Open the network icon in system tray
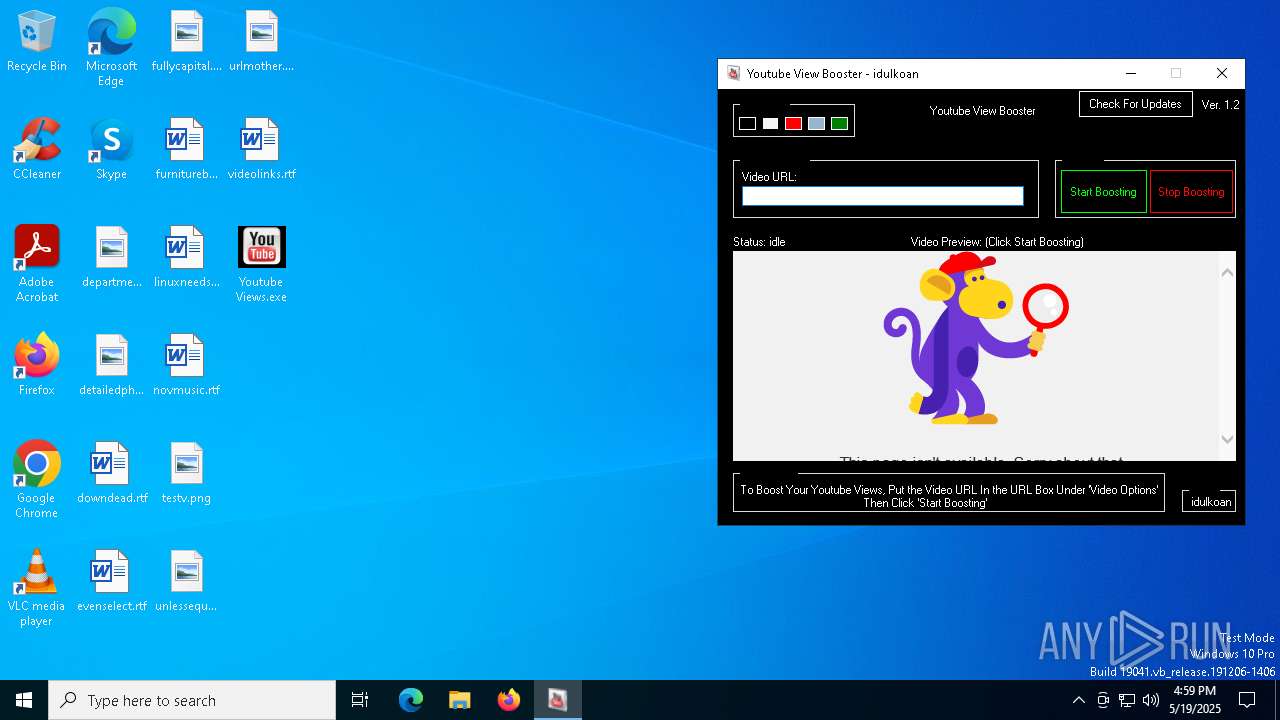 [x=1127, y=700]
